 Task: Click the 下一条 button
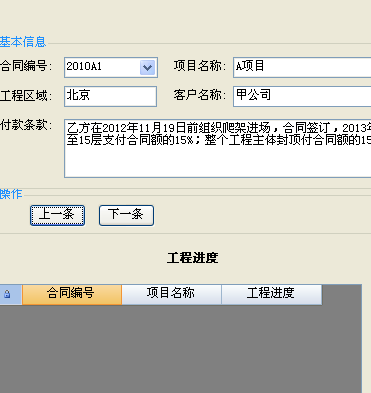(126, 215)
